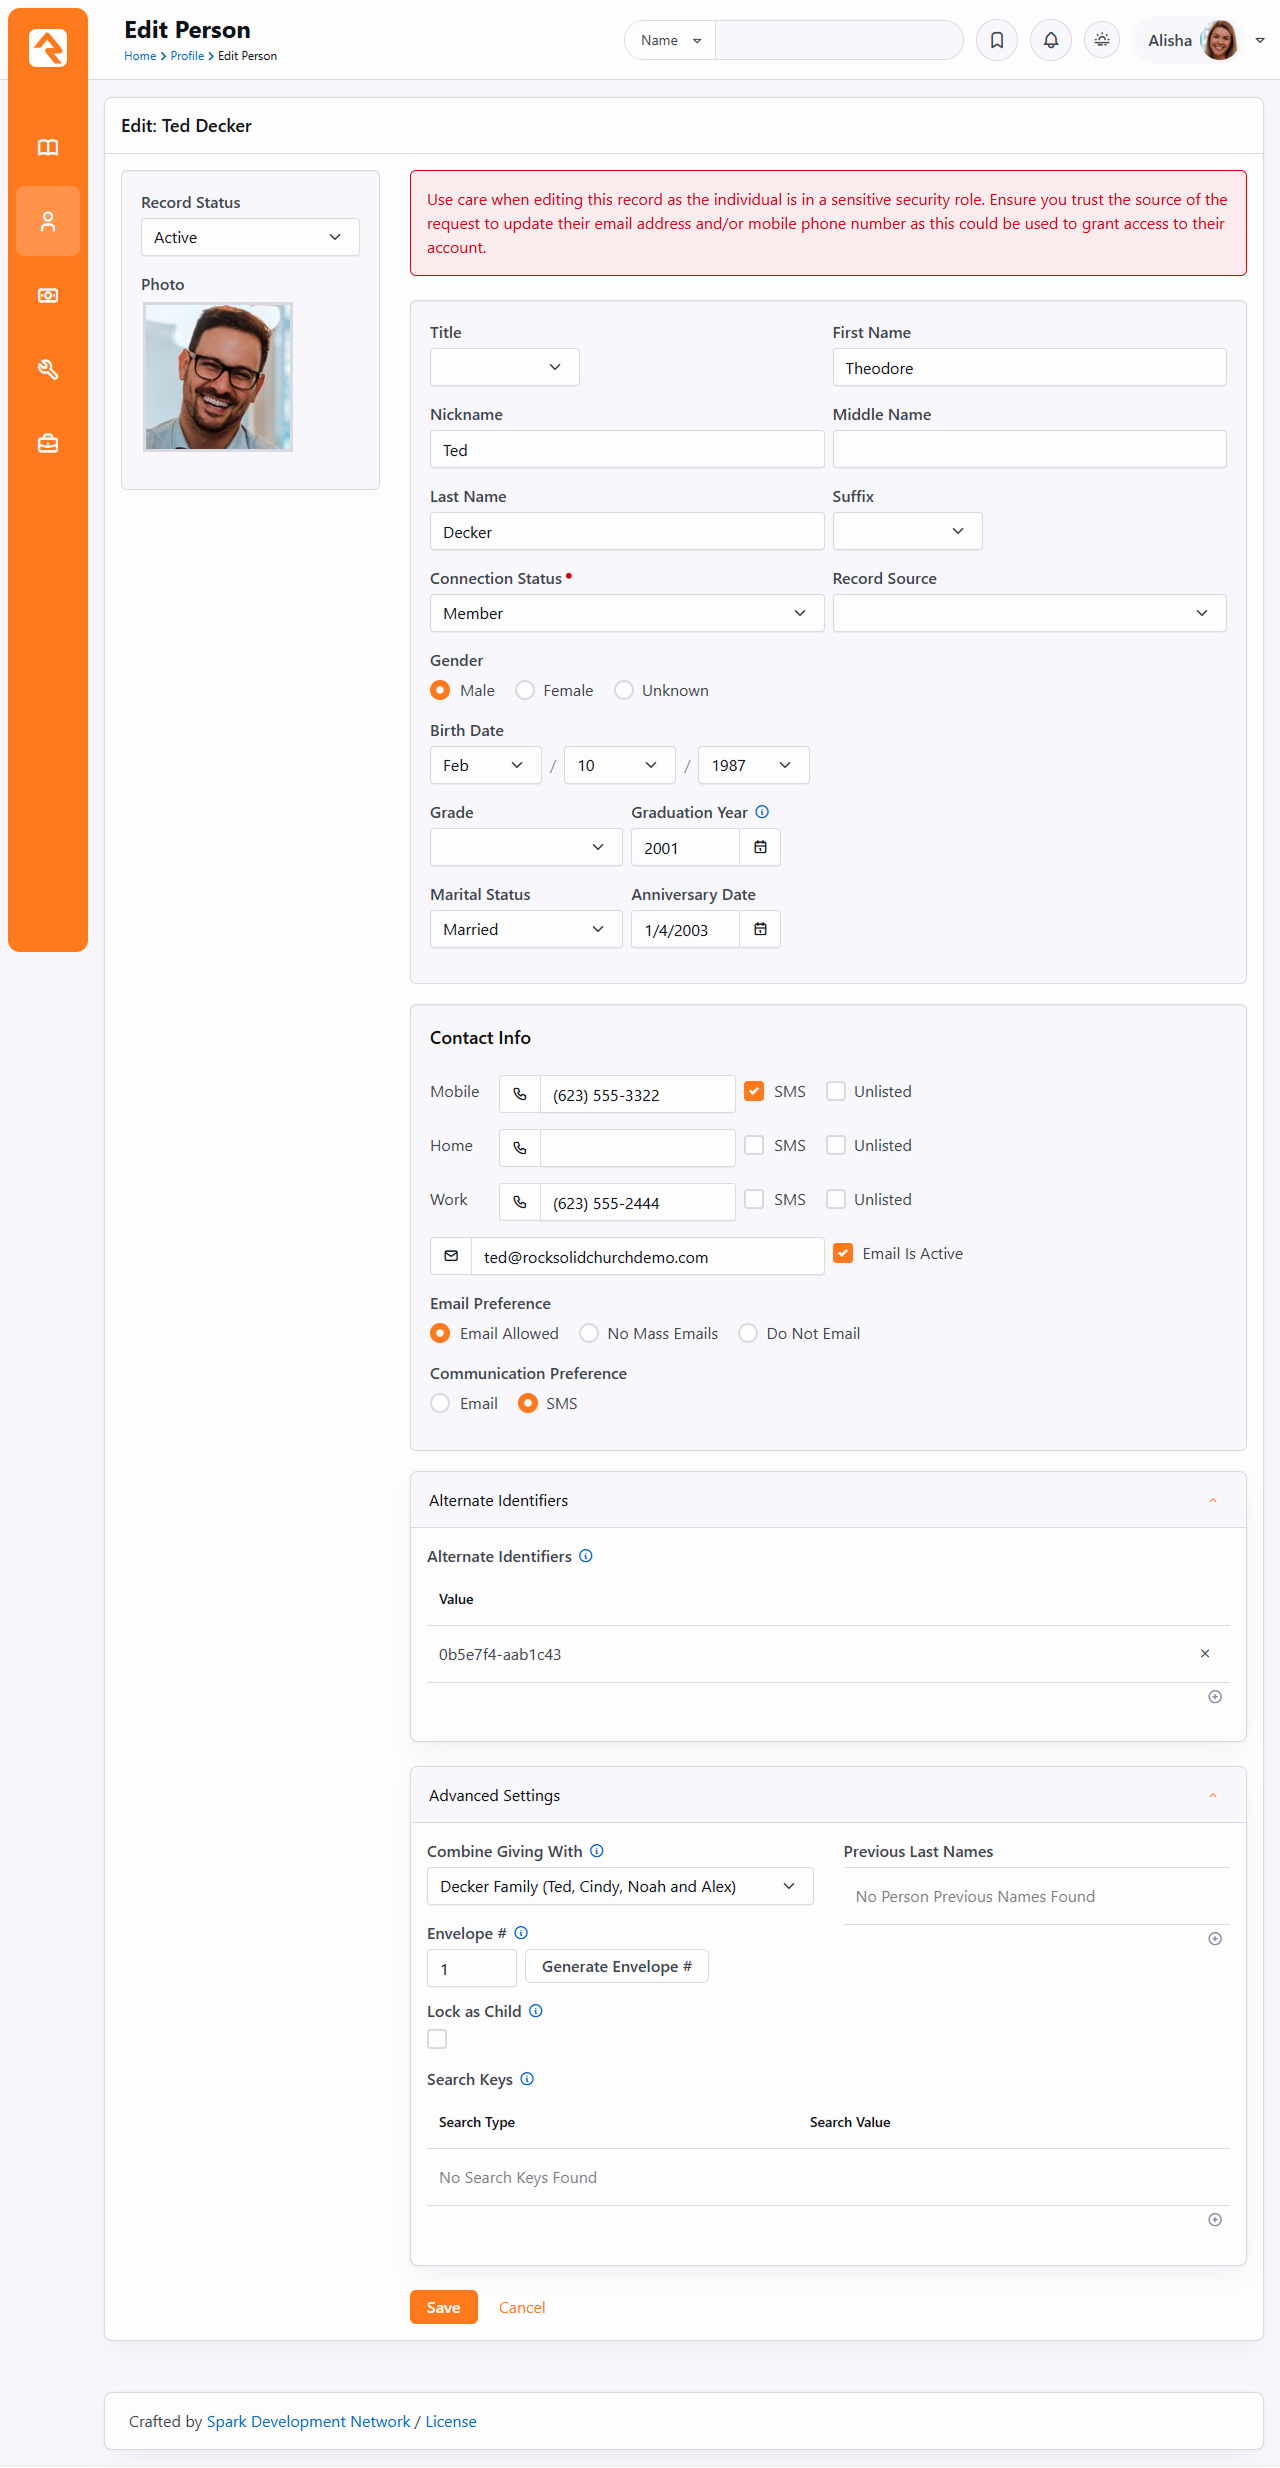Add a new Search Key row
1280x2468 pixels.
[1214, 2220]
